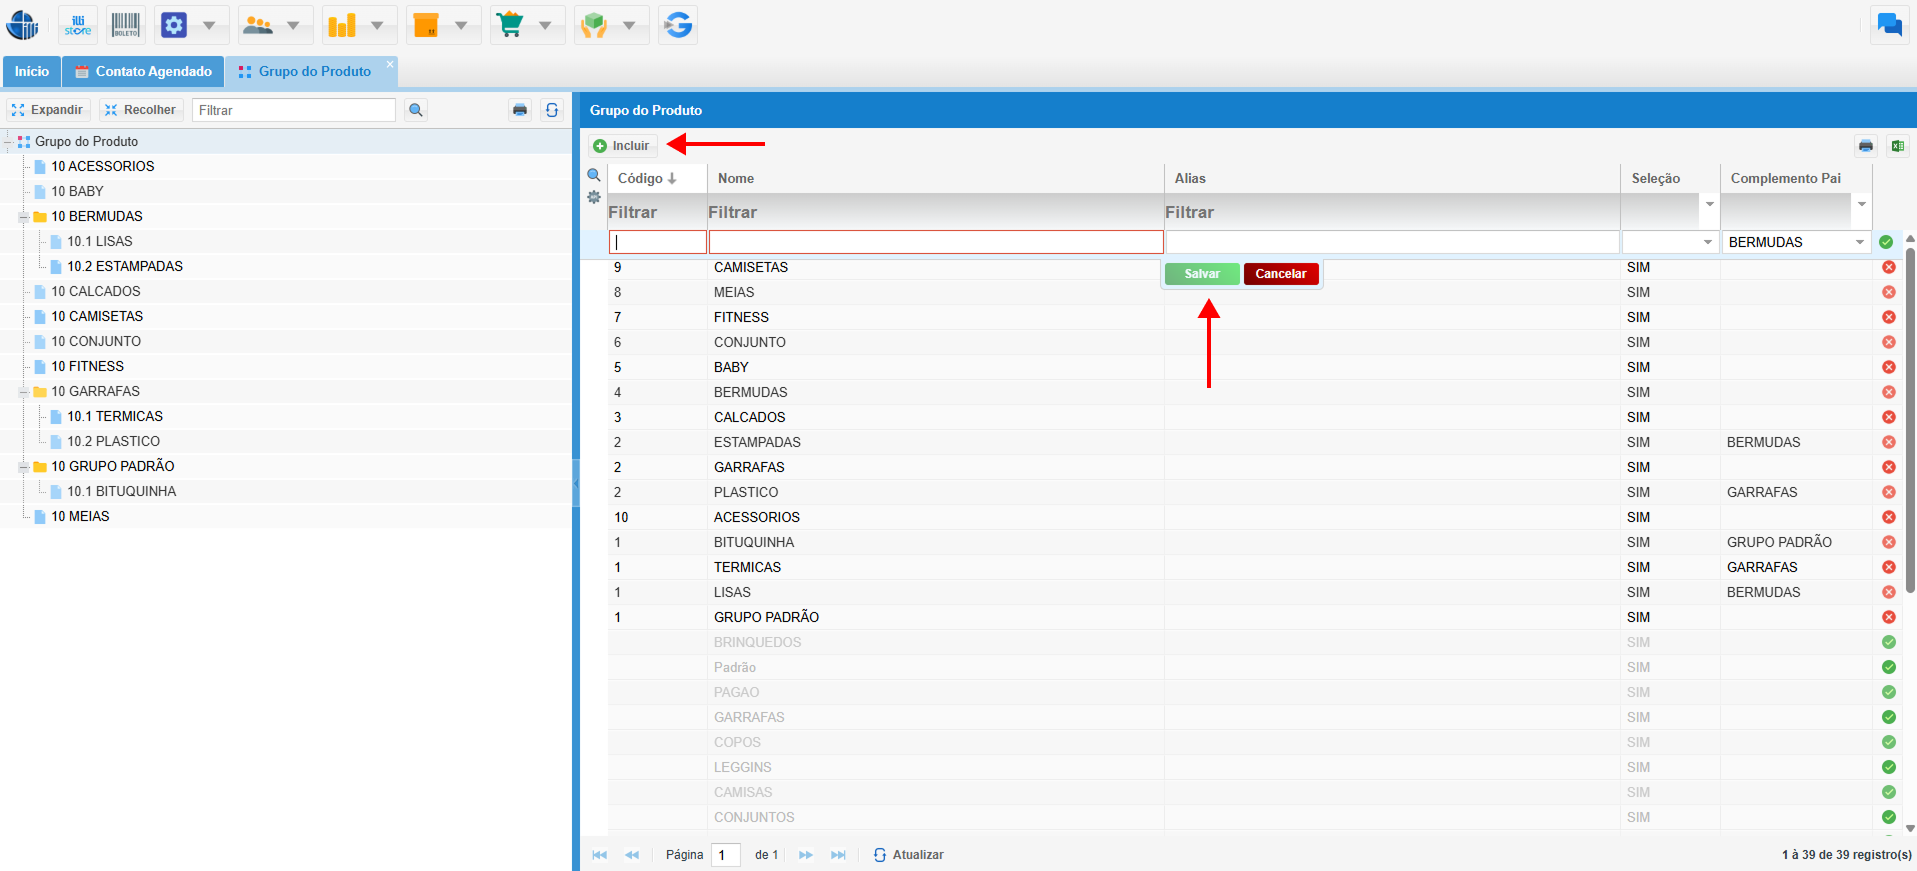
Task: Switch to the Contato Agendado tab
Action: coord(143,71)
